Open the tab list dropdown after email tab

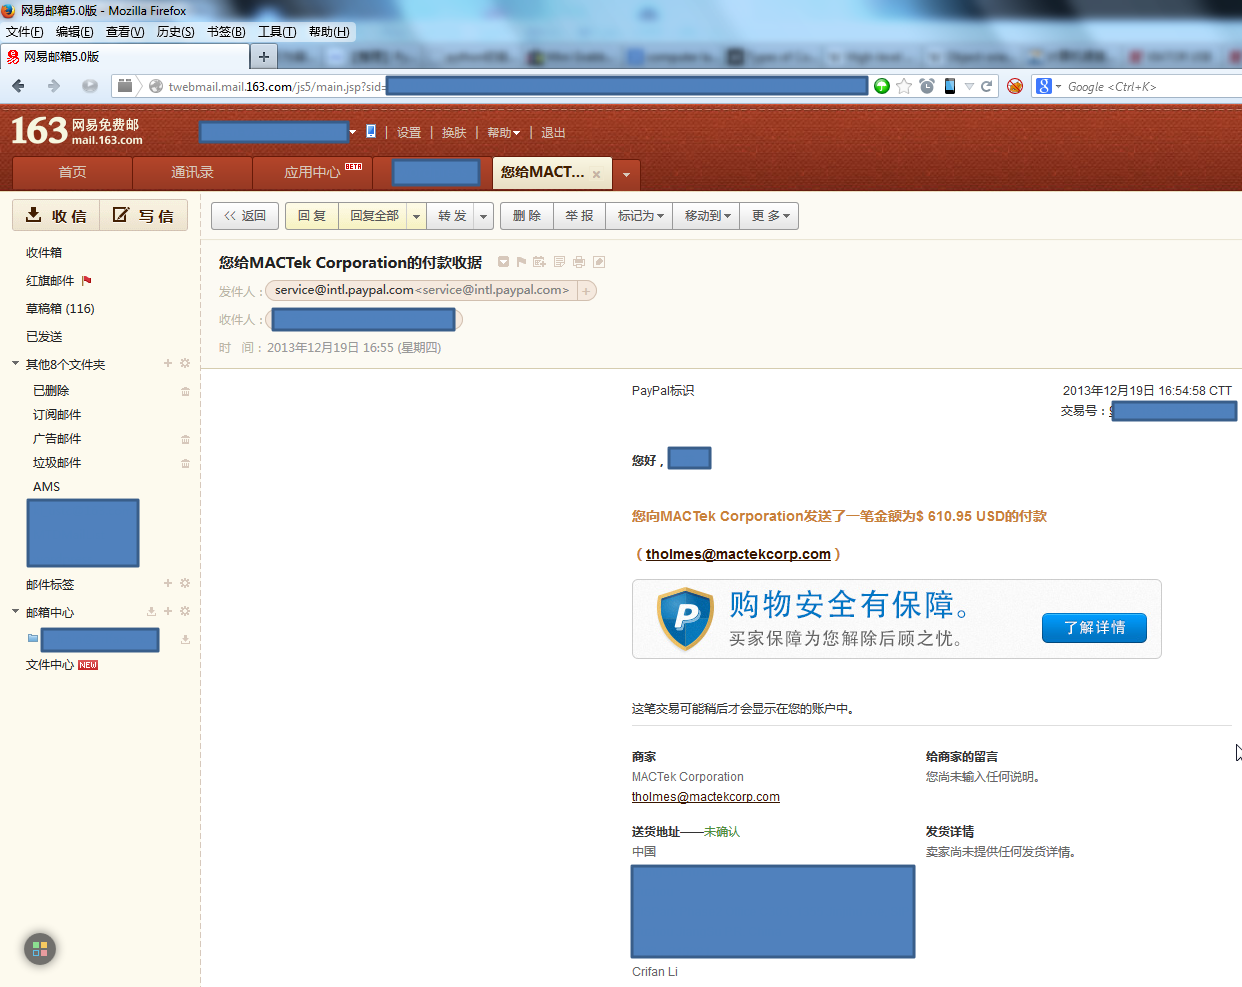626,174
